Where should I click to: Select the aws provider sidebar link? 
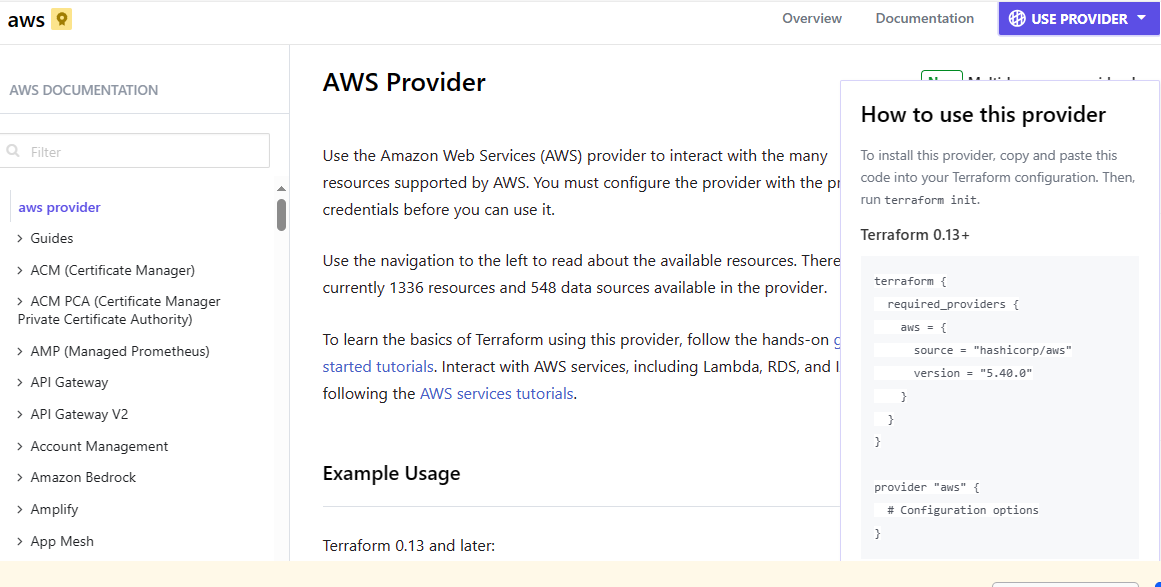[x=59, y=207]
